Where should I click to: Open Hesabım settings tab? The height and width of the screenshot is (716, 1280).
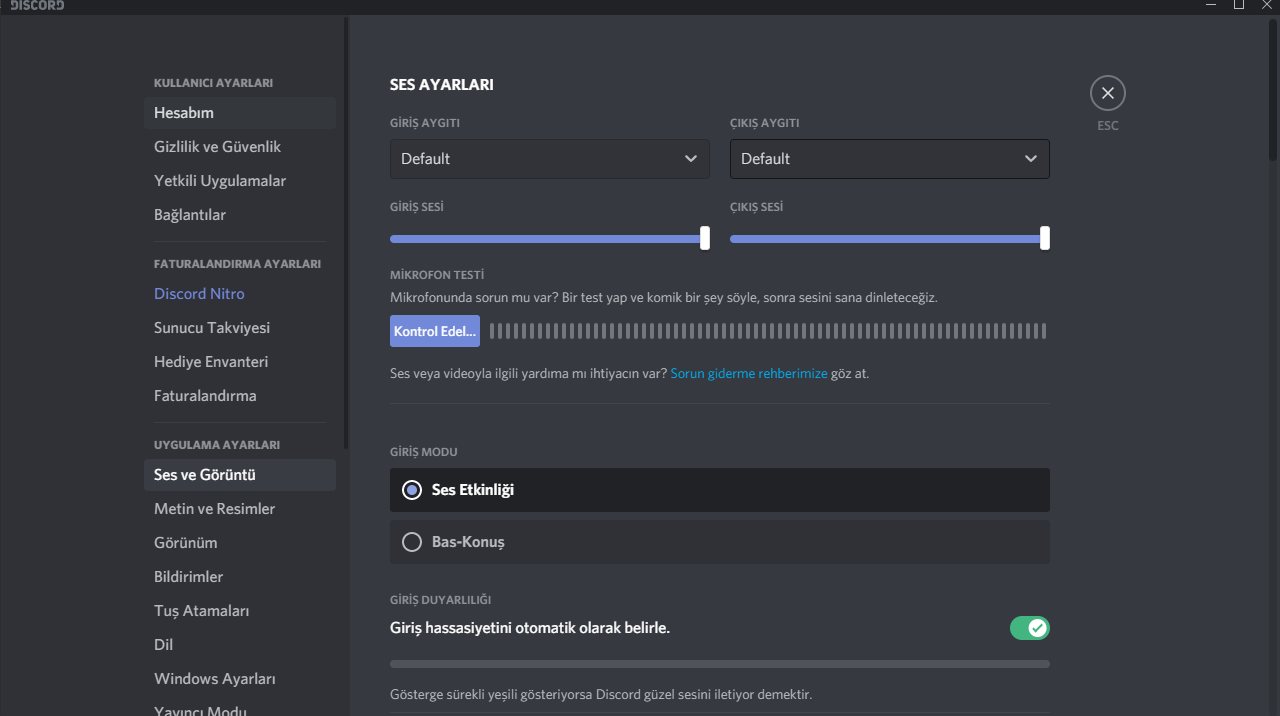click(x=184, y=113)
